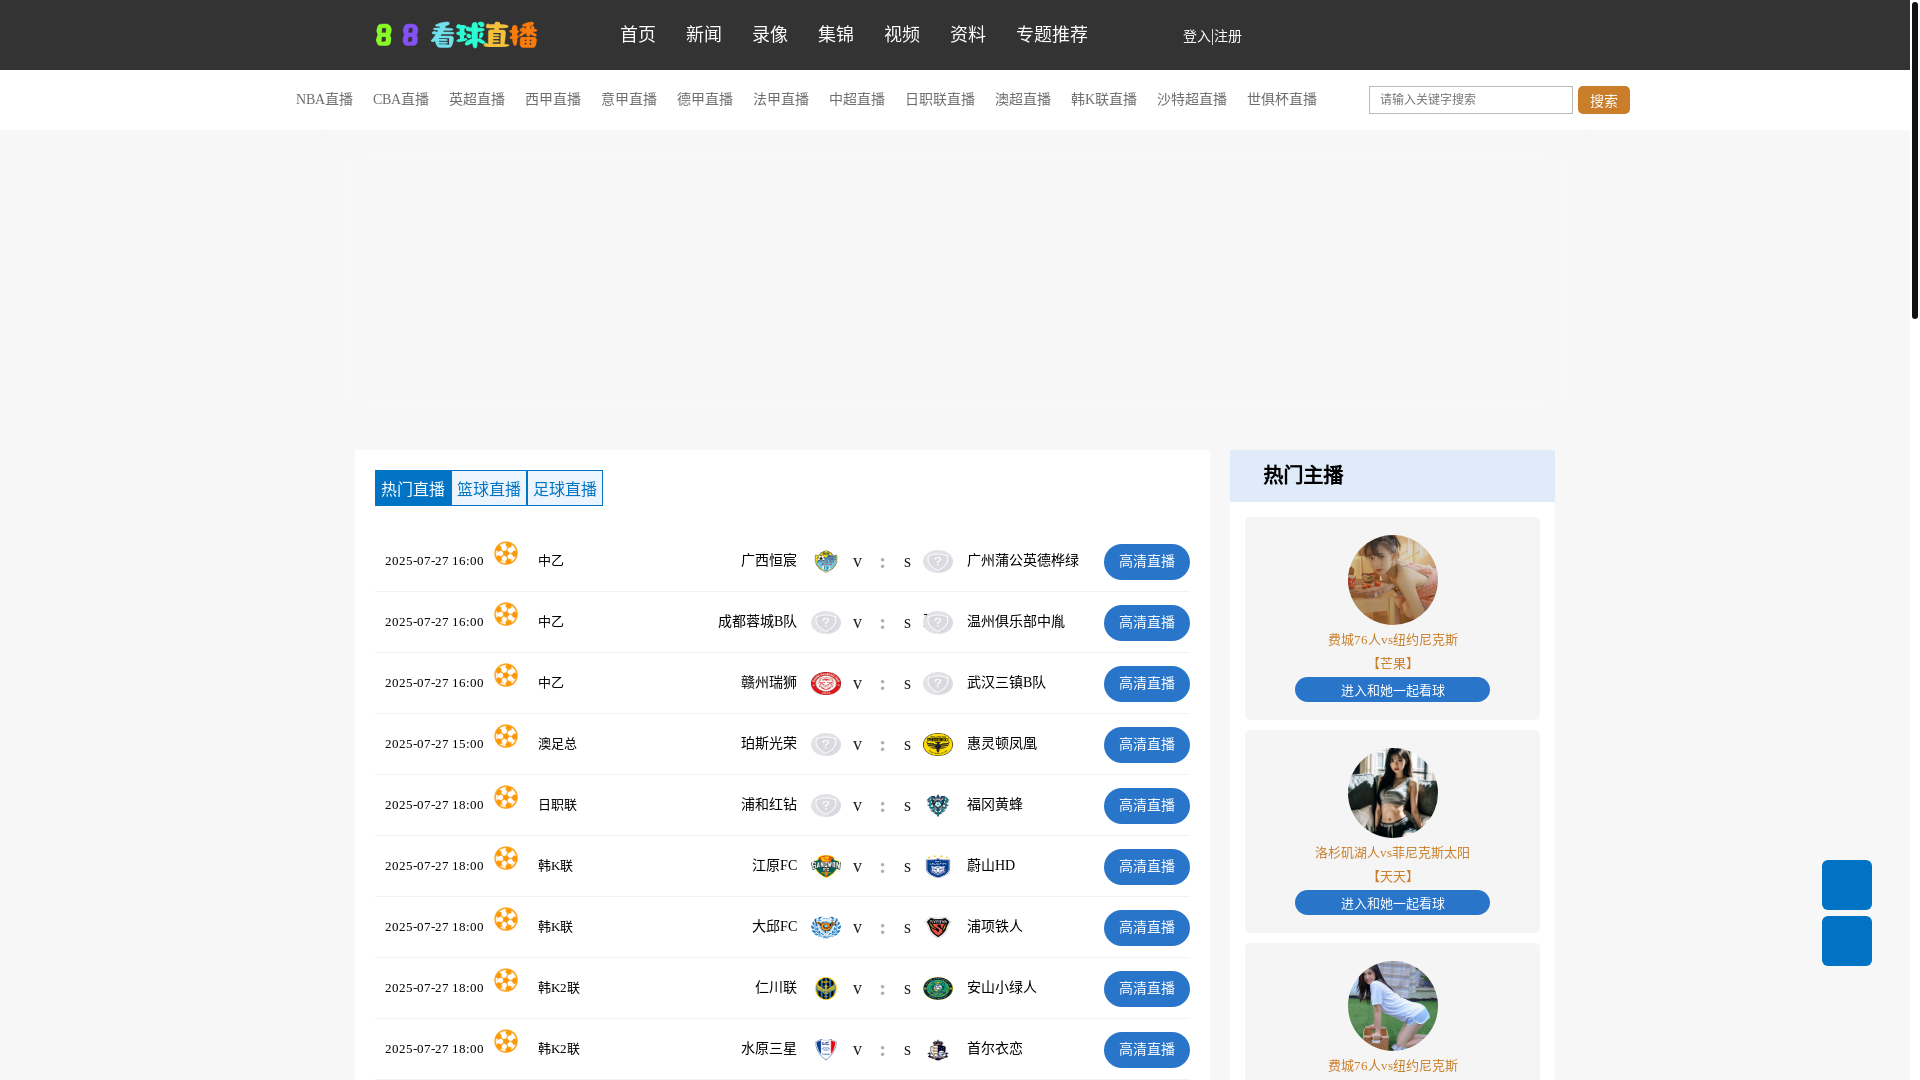Click the 广西恒宸 team crest
Viewport: 1920px width, 1080px height.
click(826, 561)
